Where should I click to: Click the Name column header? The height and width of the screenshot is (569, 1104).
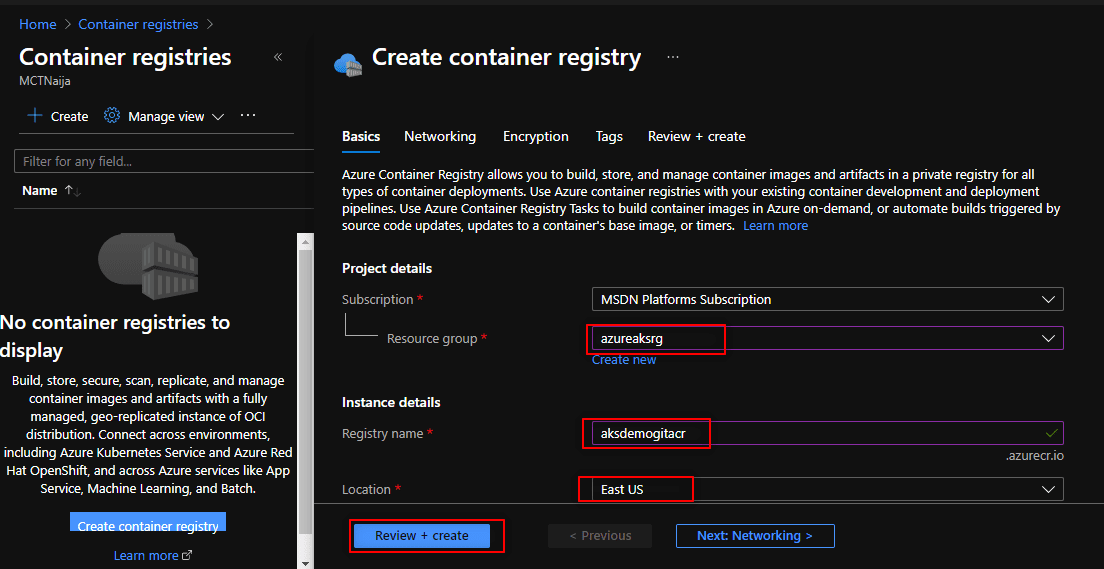(x=39, y=191)
